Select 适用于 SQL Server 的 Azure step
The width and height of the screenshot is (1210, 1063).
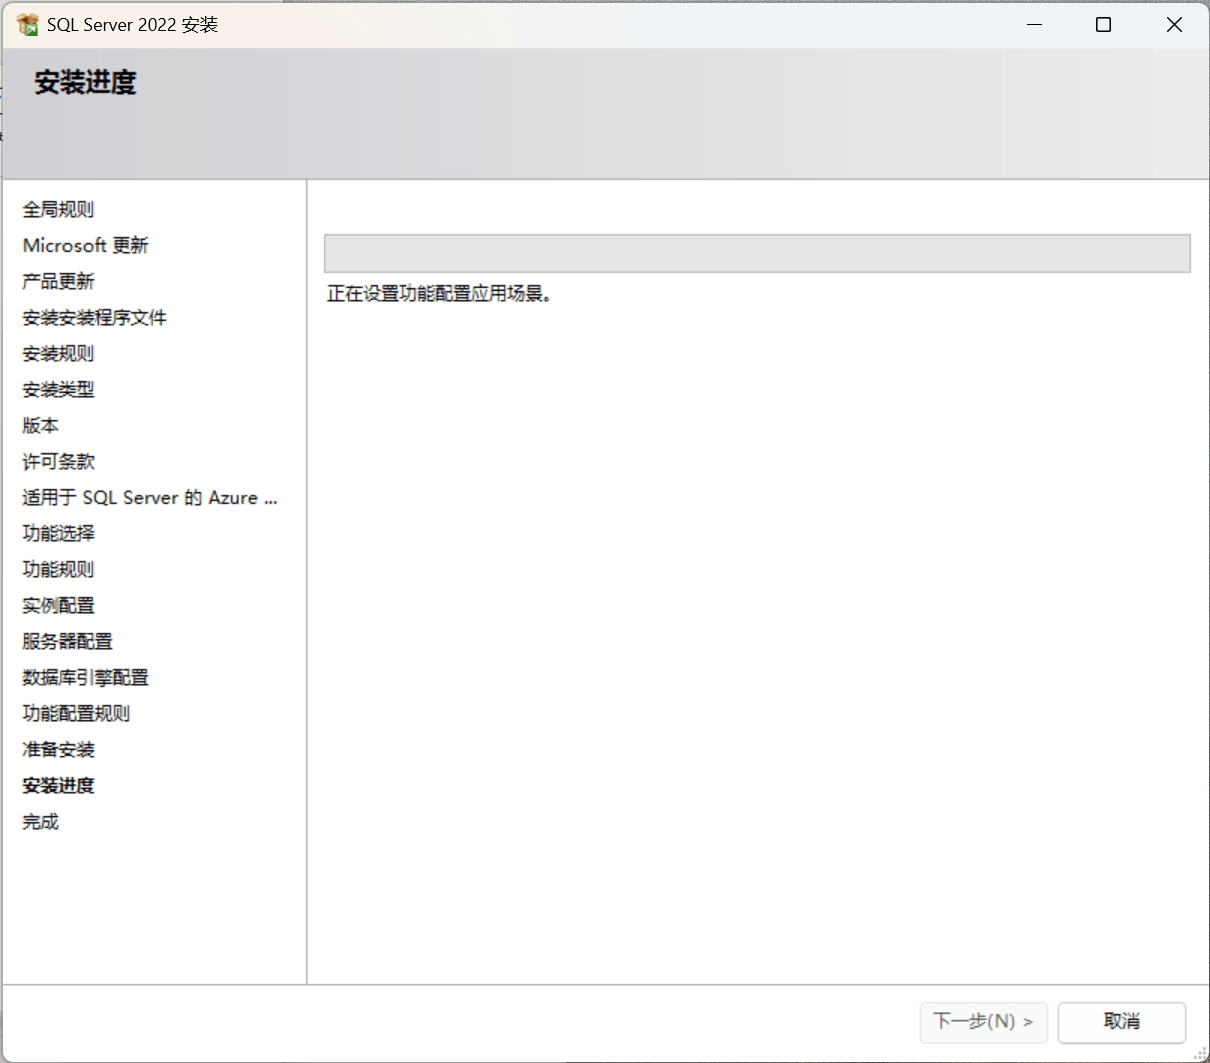(x=150, y=497)
